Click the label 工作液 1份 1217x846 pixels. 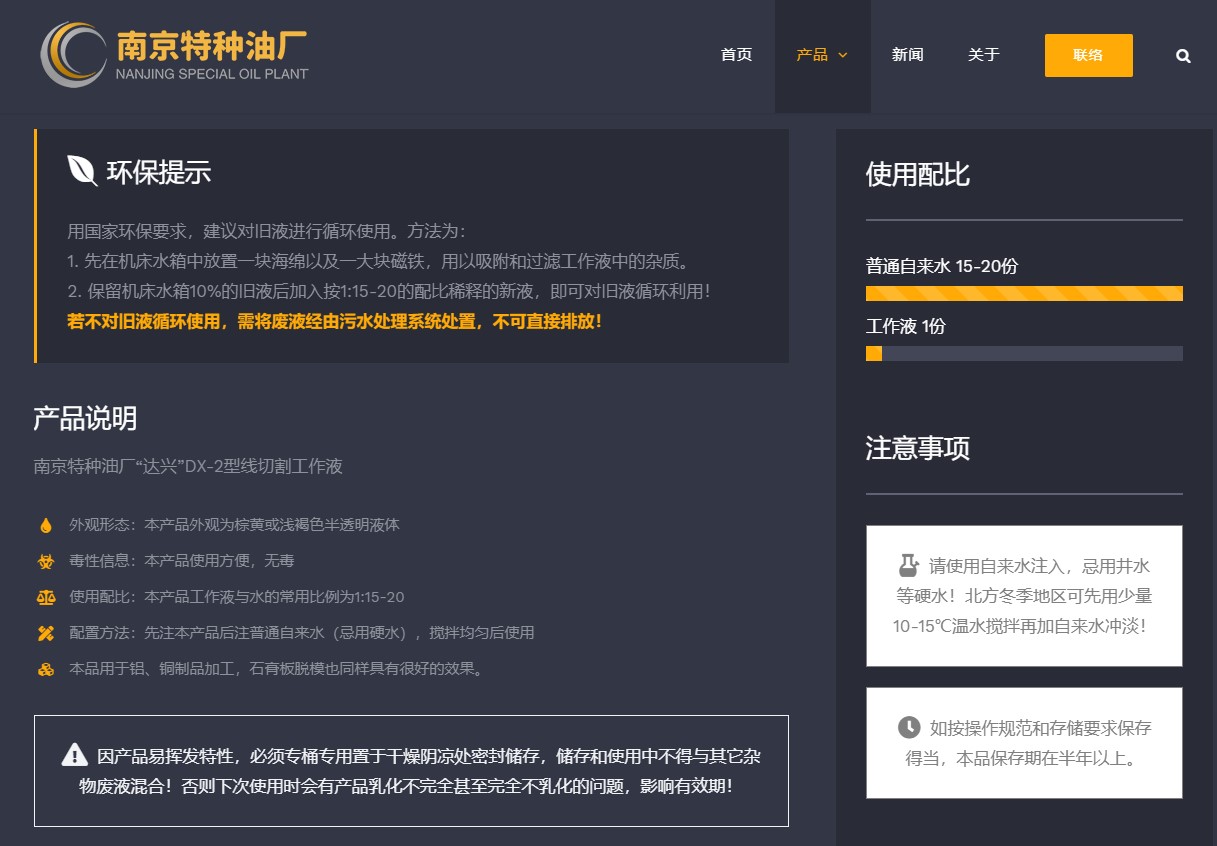[x=906, y=327]
